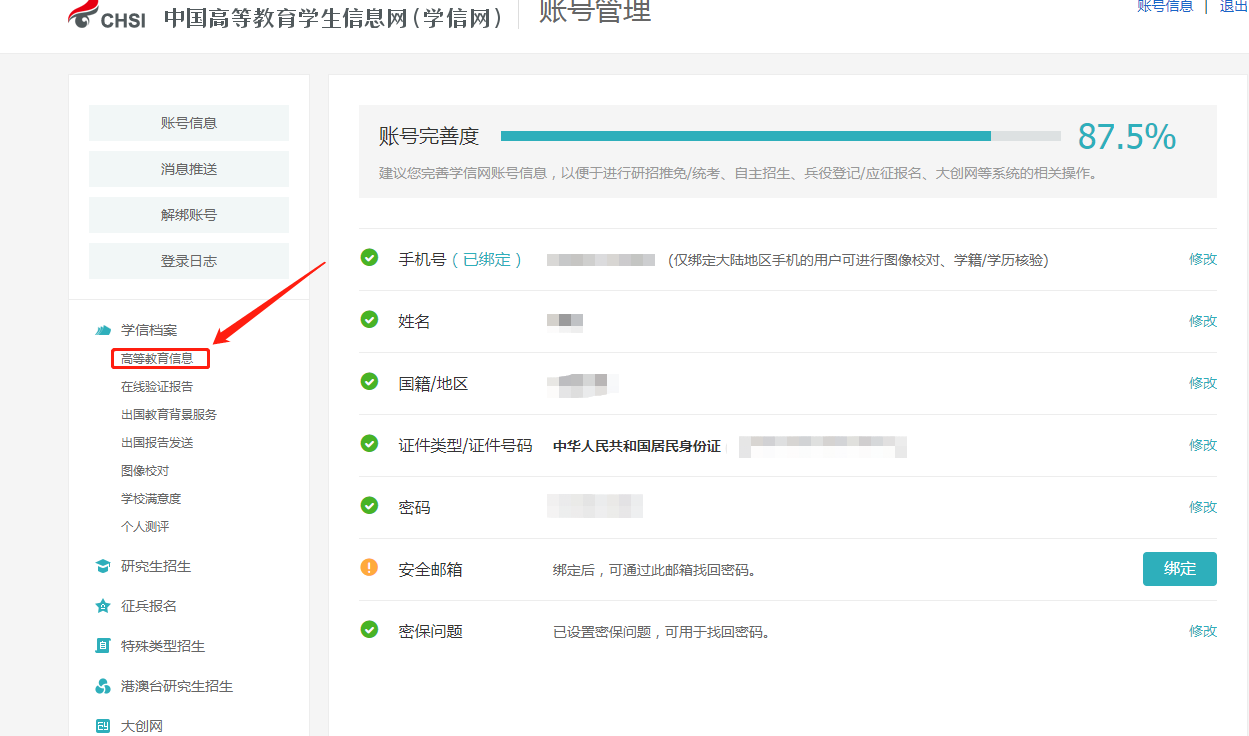Click the green check icon beside 密码
Screen dimensions: 1249x736
(x=369, y=506)
